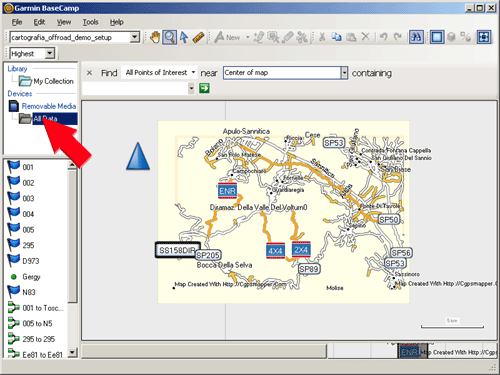Pick the Measure ruler tool
This screenshot has width=500, height=375.
click(x=198, y=37)
